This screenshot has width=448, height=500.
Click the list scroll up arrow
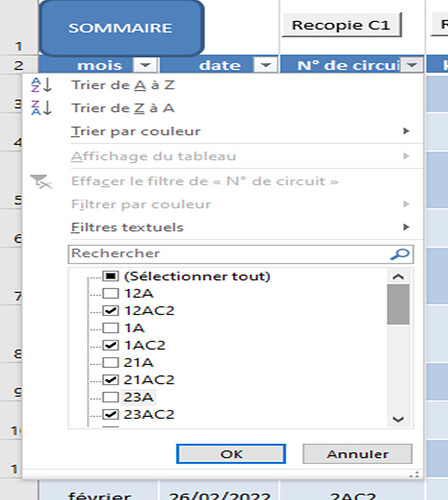pyautogui.click(x=398, y=276)
